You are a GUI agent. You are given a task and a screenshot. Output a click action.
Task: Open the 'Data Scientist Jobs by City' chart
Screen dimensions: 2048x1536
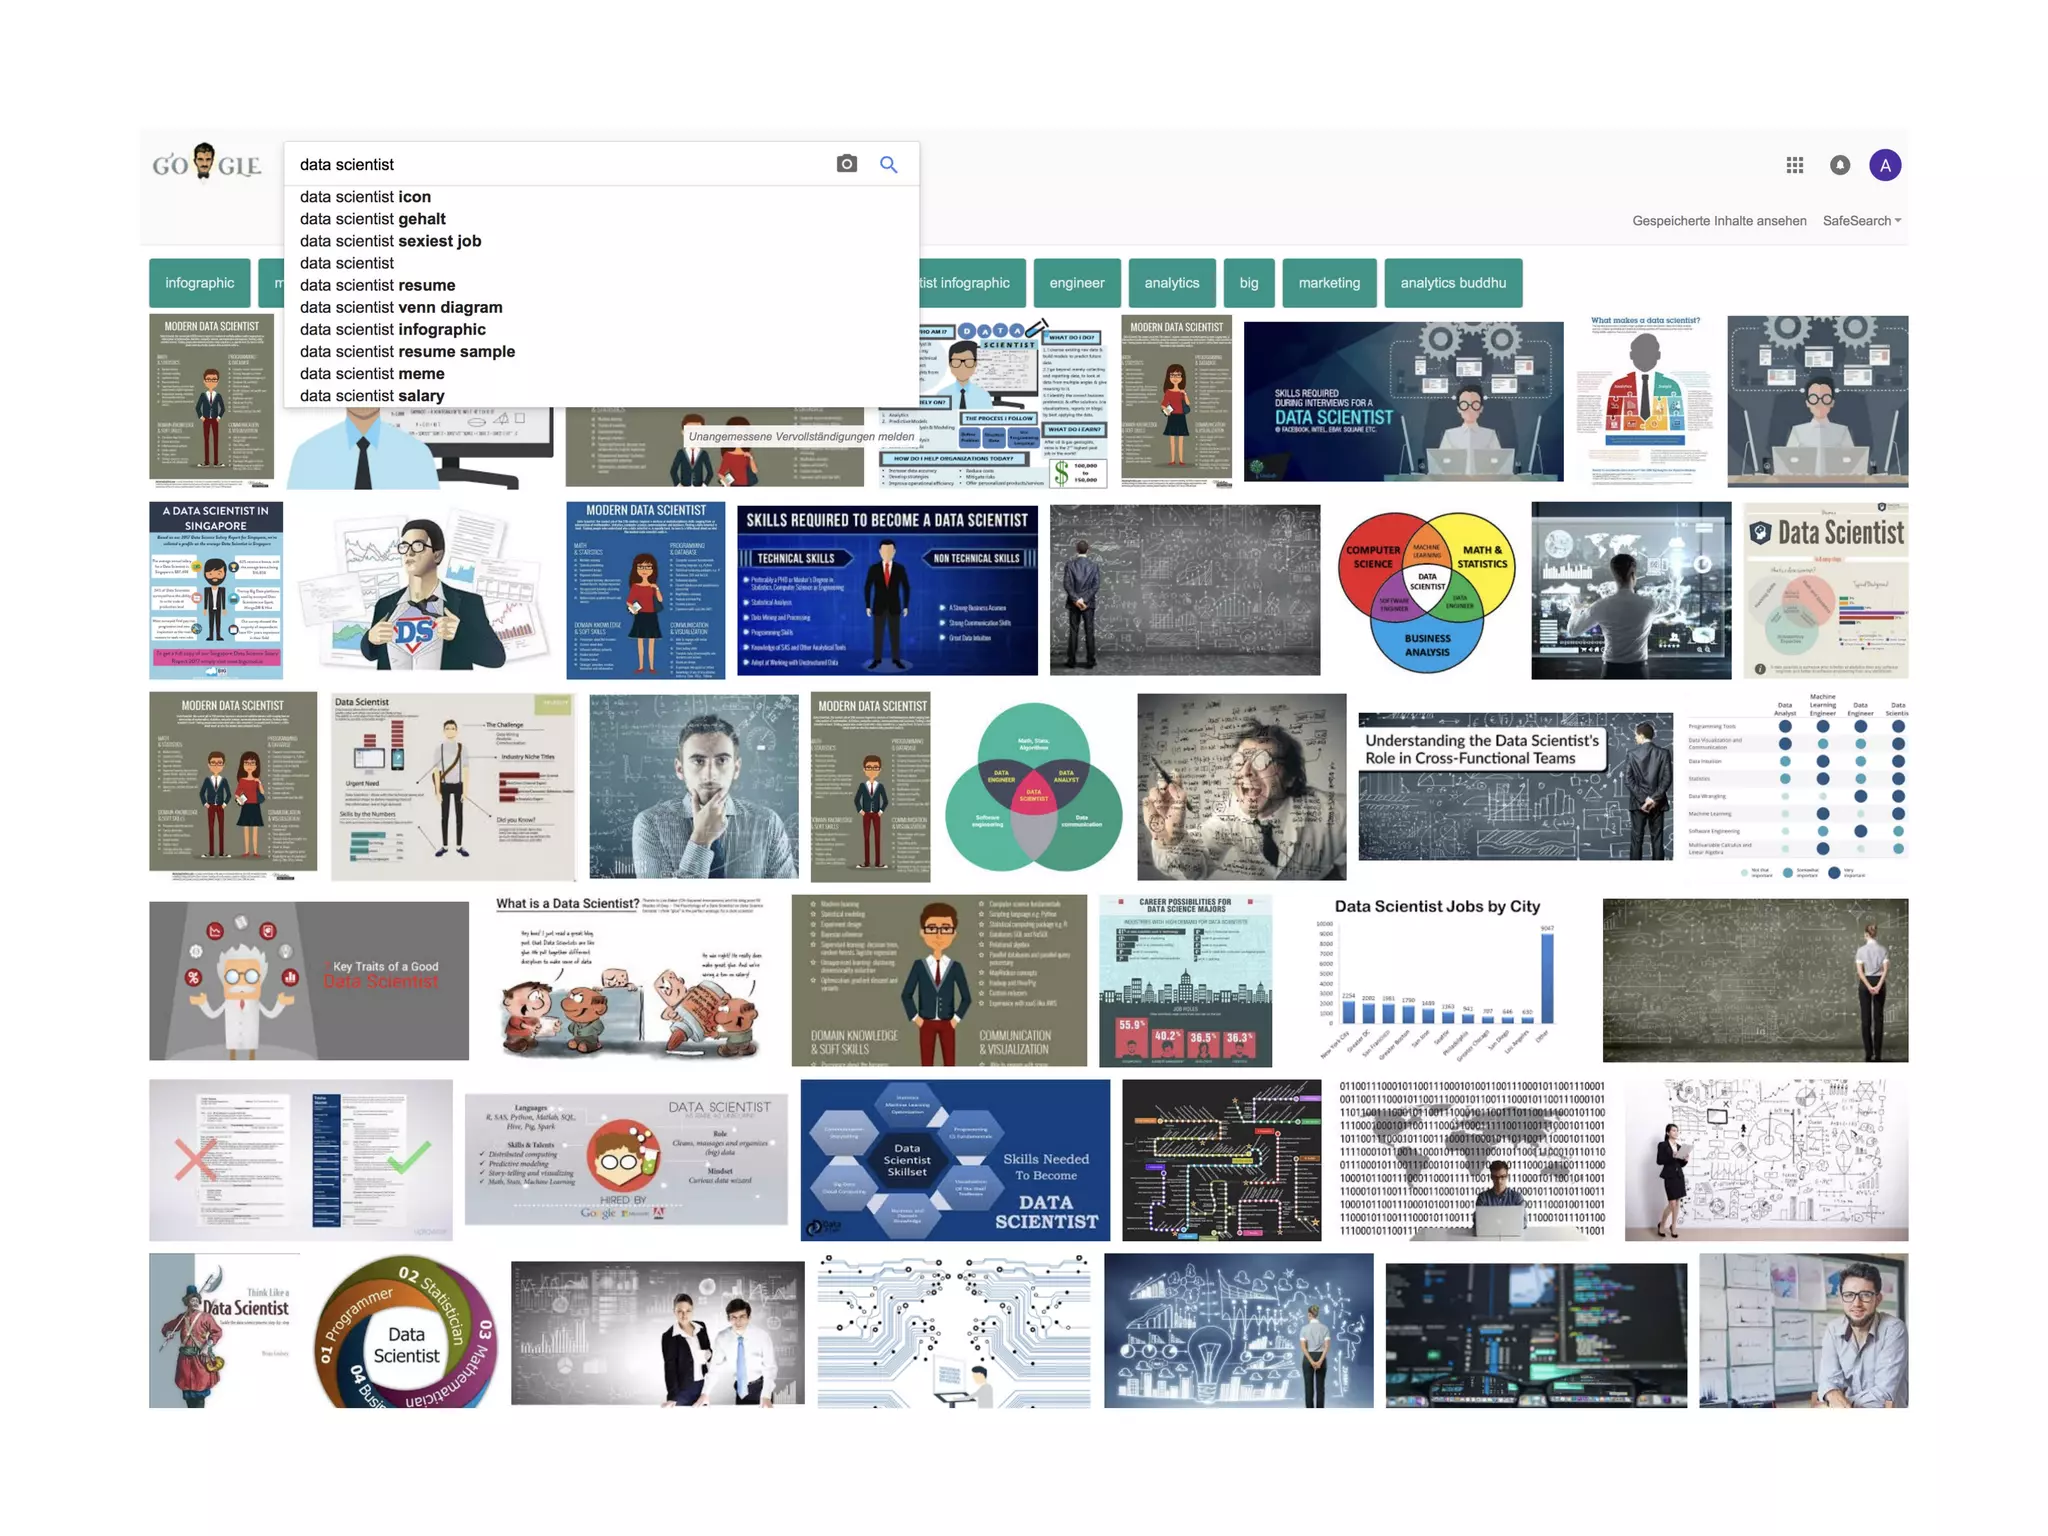[x=1437, y=980]
